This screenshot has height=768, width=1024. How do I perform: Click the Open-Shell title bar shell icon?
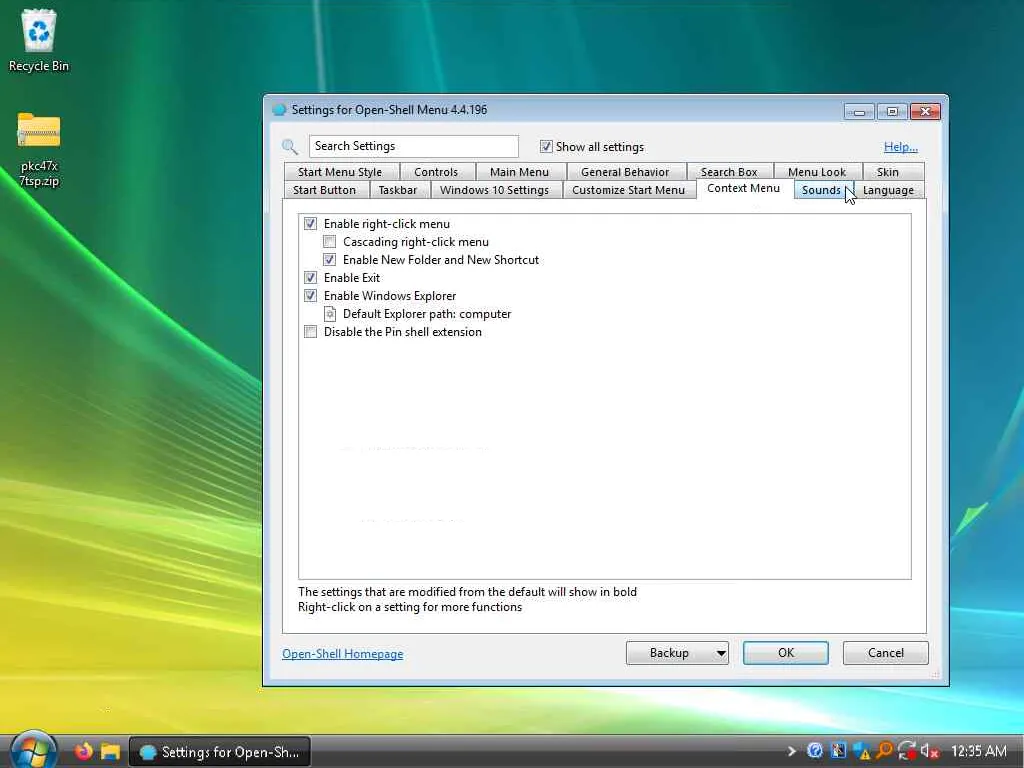[279, 110]
